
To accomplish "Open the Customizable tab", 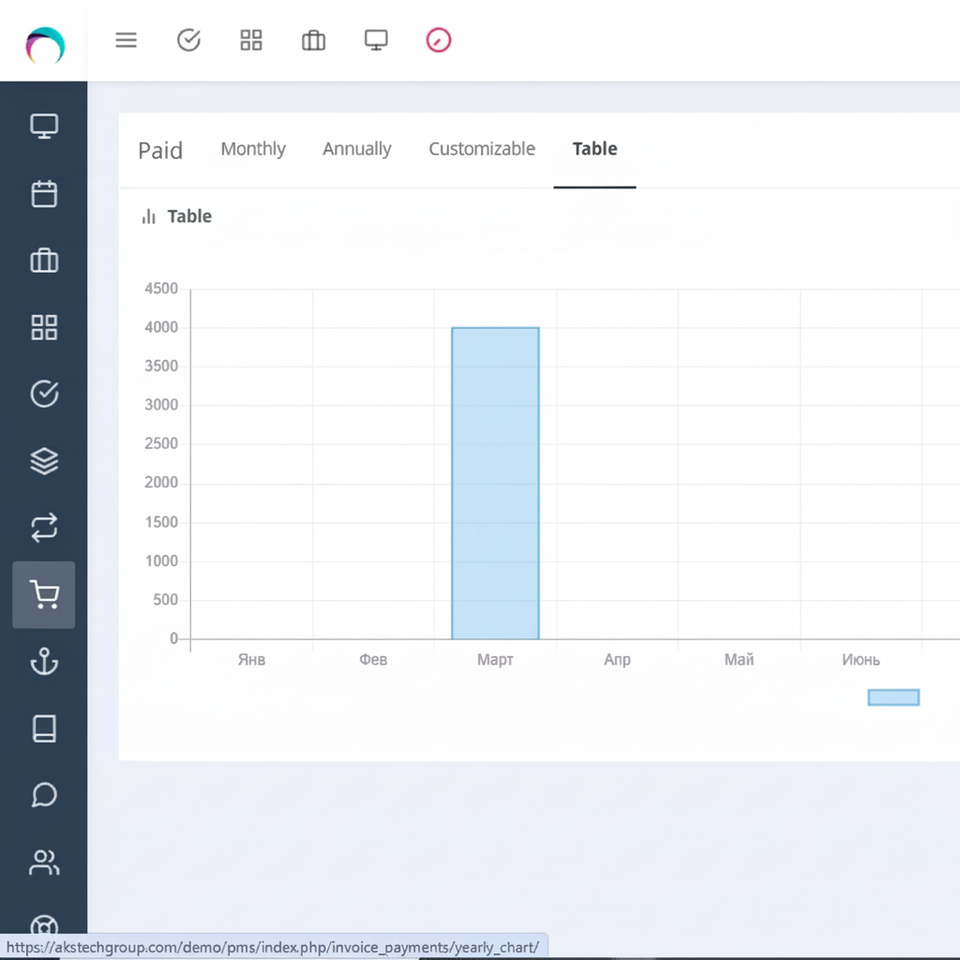I will pos(482,149).
